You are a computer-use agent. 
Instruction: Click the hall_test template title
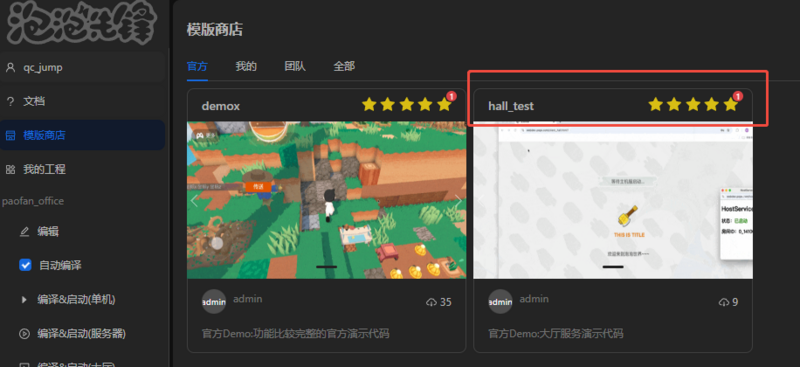[511, 106]
